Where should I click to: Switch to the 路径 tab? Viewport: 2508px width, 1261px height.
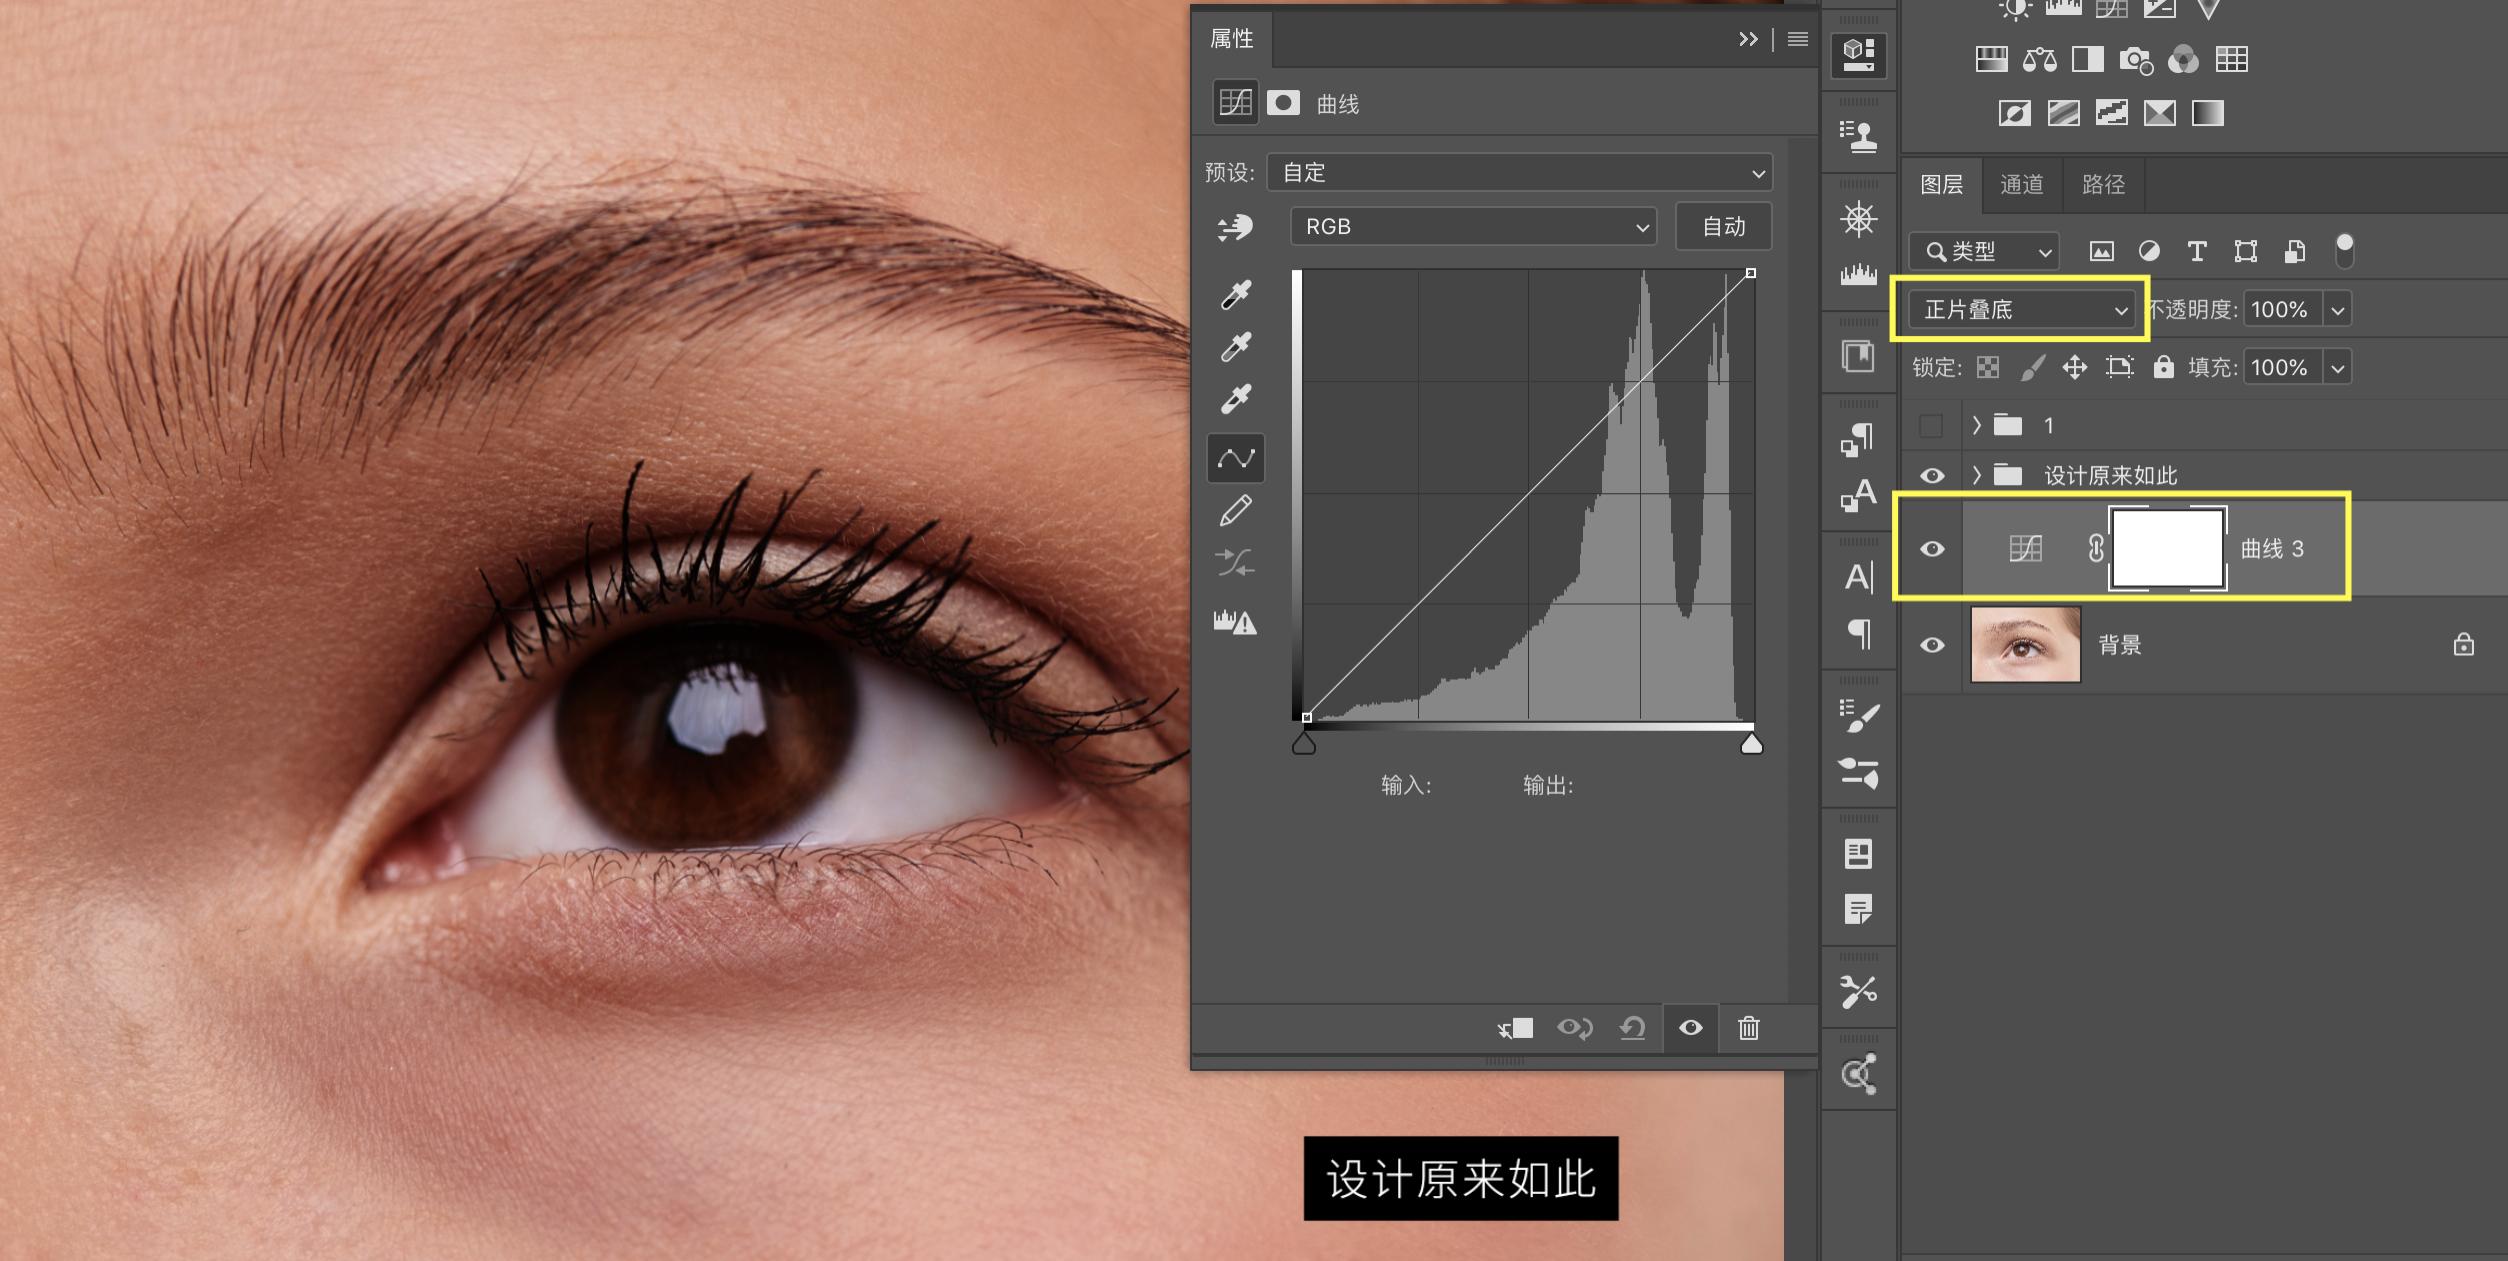pos(2102,185)
